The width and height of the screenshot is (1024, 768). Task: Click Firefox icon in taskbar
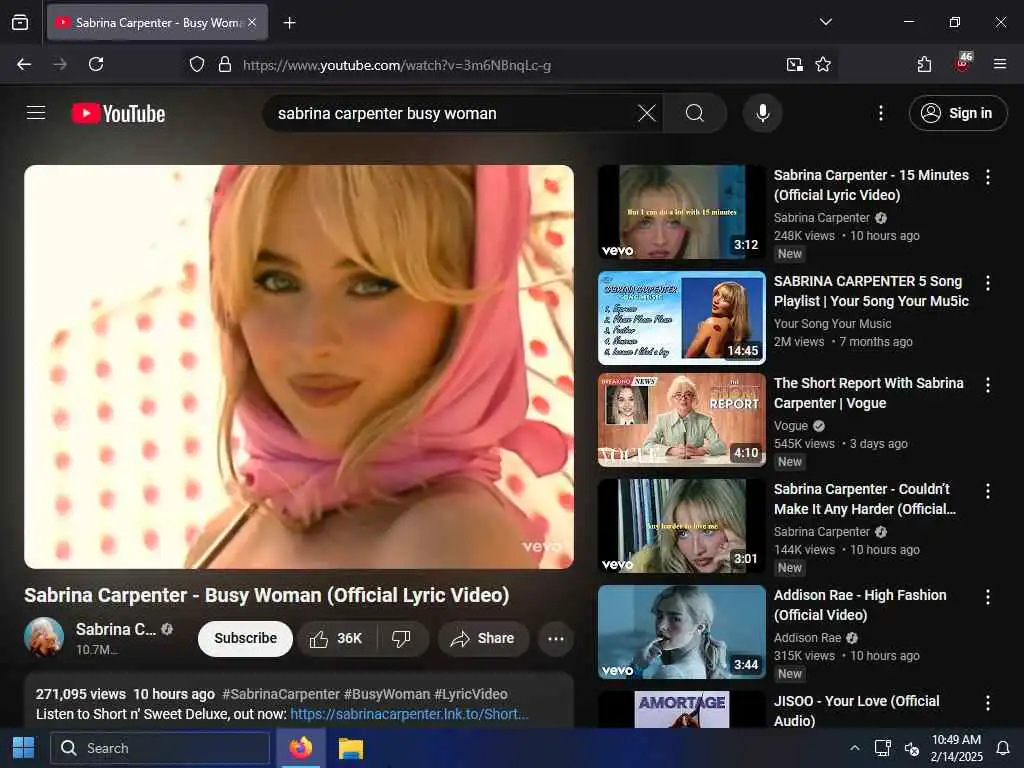(300, 748)
